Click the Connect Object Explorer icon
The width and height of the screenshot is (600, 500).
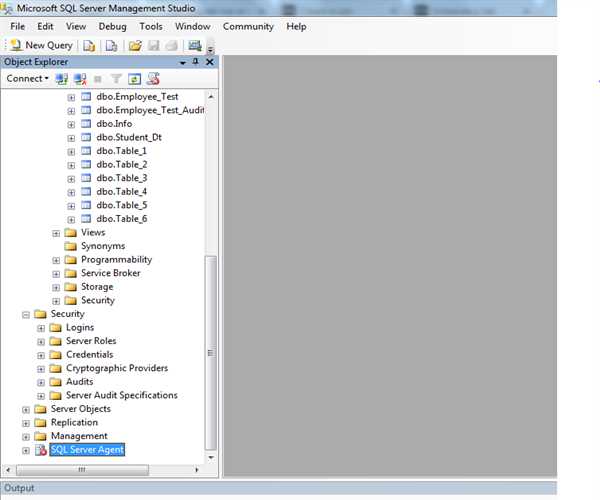click(x=62, y=78)
